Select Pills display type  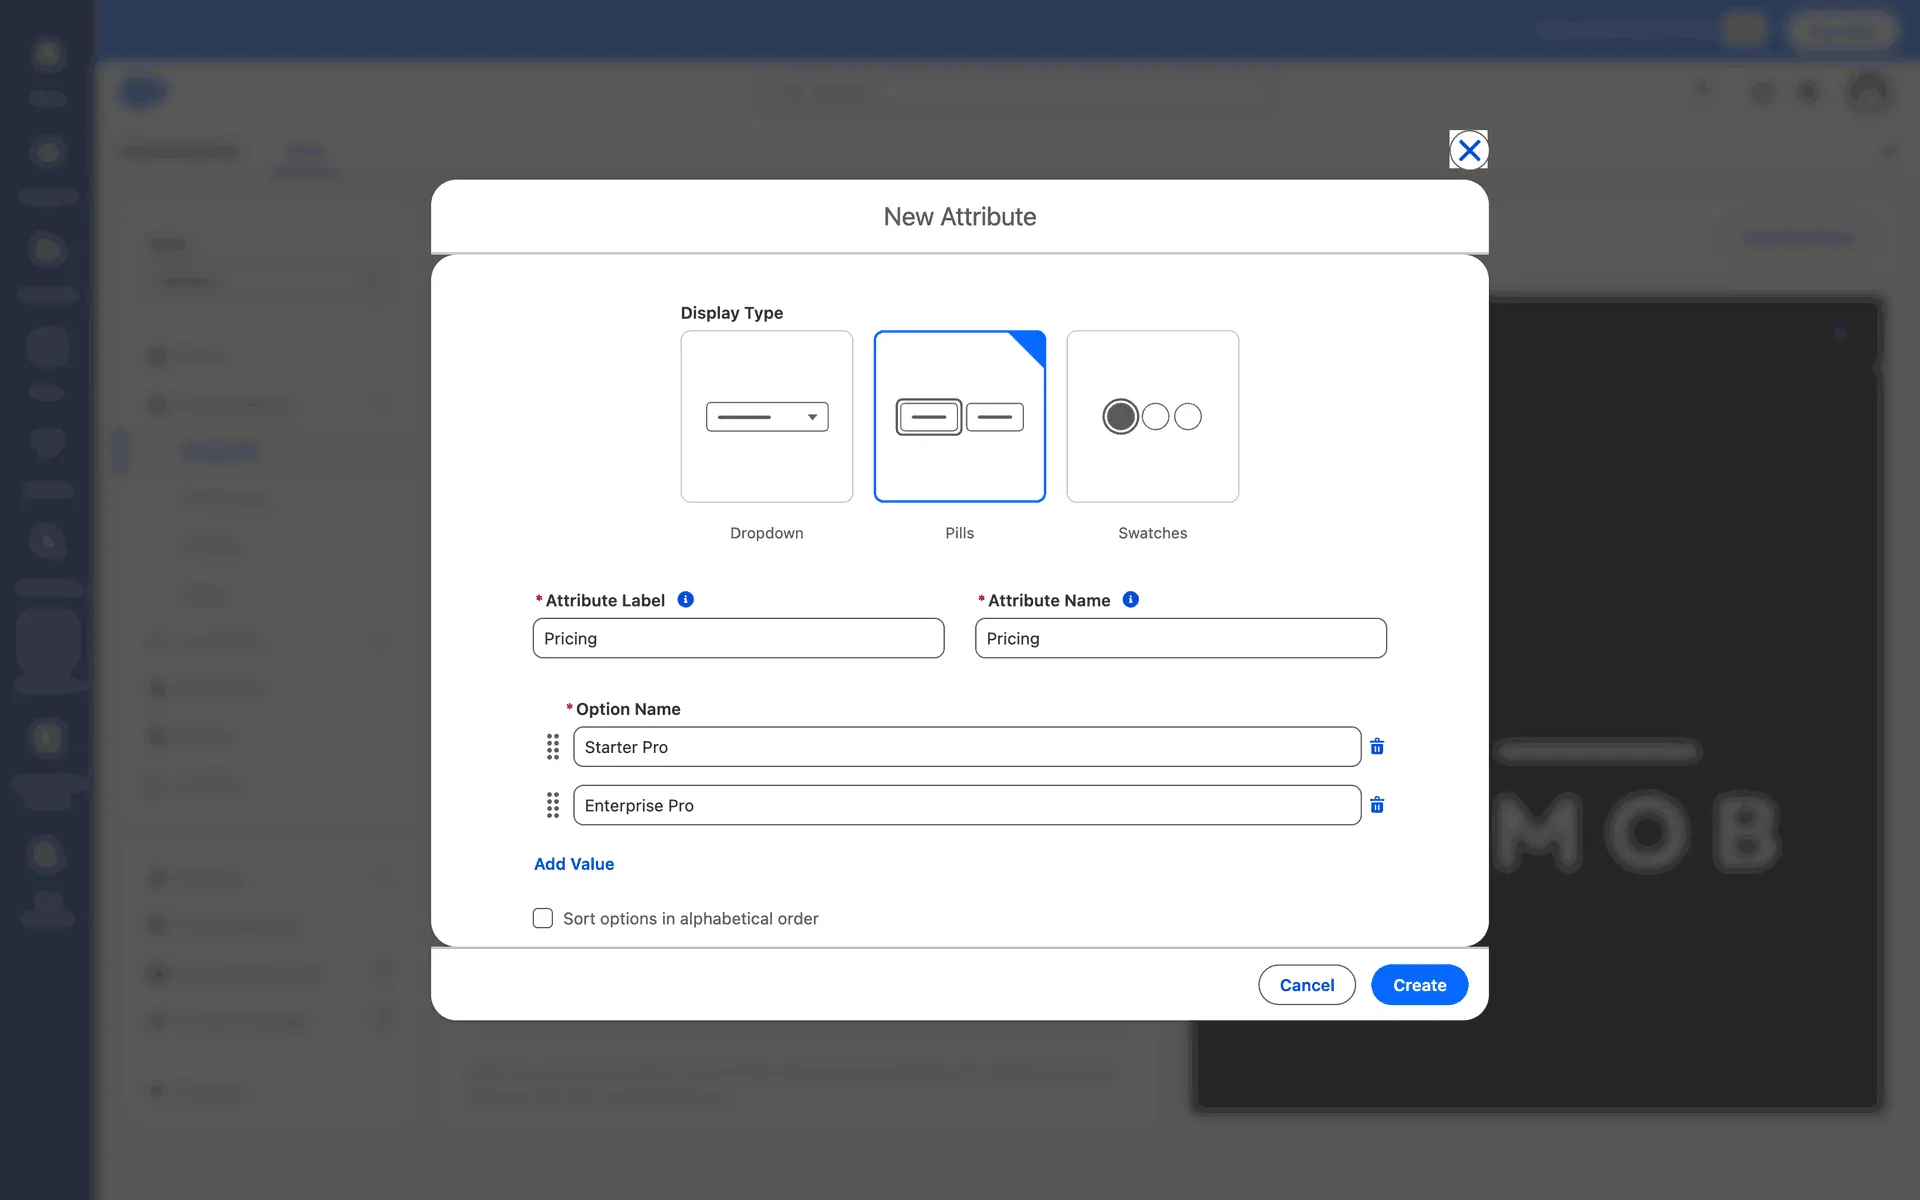[x=959, y=416]
